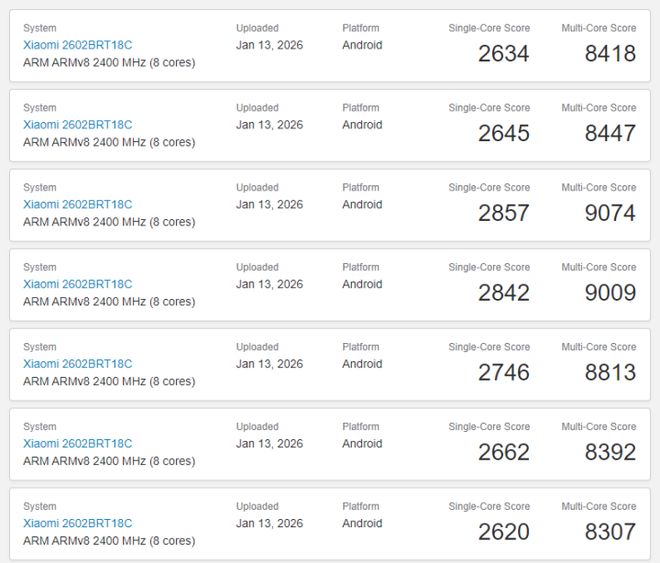The width and height of the screenshot is (660, 563).
Task: Open Xiaomi 2602BRT18C link scoring 2620
Action: (77, 523)
